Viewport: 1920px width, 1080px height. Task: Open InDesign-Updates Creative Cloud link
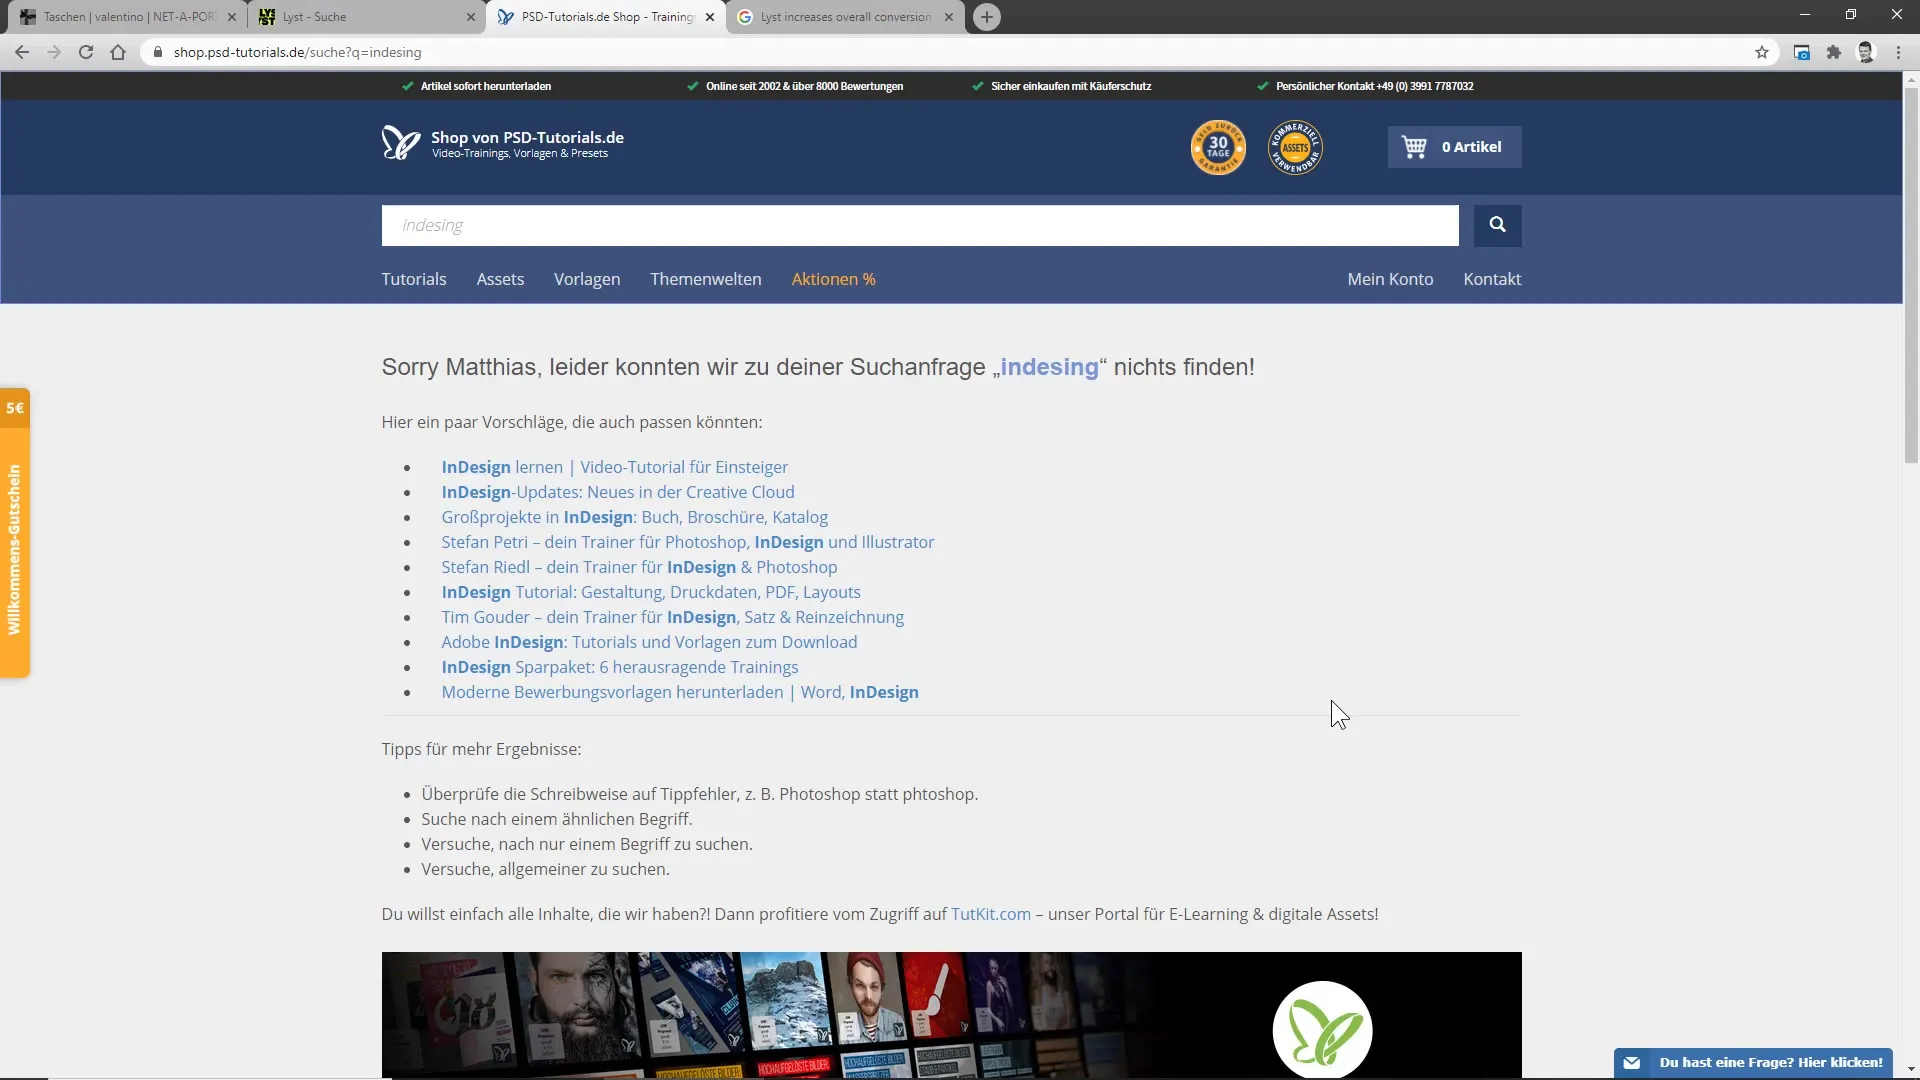pos(618,492)
